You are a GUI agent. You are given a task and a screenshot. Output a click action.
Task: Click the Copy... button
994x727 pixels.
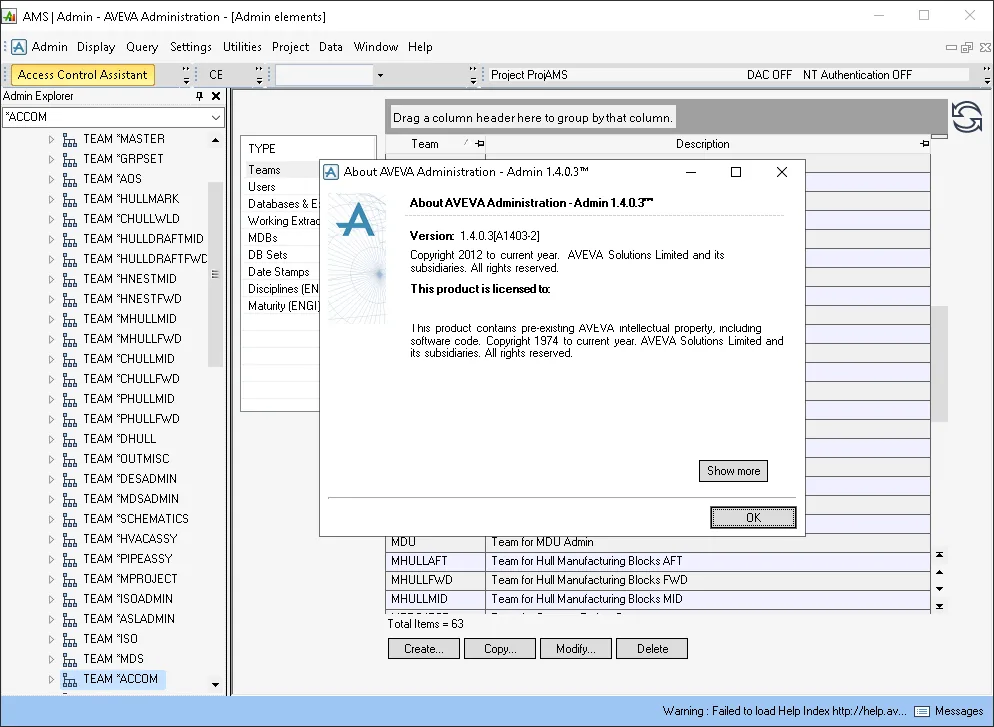pos(500,649)
